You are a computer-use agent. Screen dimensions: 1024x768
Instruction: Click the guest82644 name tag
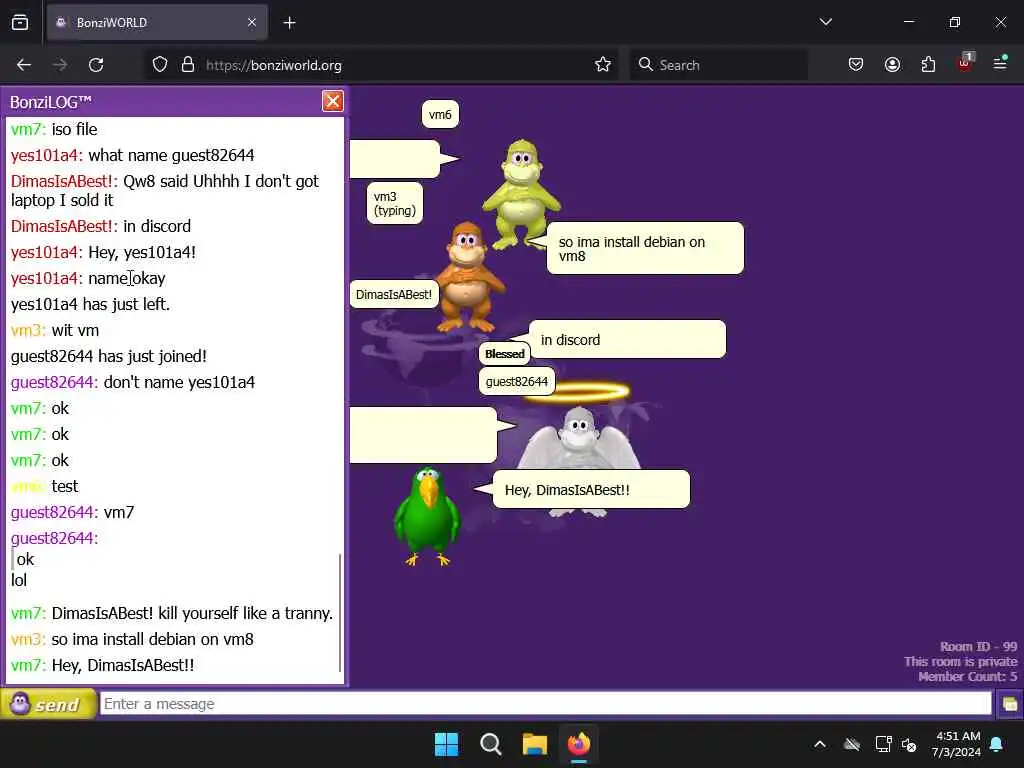(517, 381)
